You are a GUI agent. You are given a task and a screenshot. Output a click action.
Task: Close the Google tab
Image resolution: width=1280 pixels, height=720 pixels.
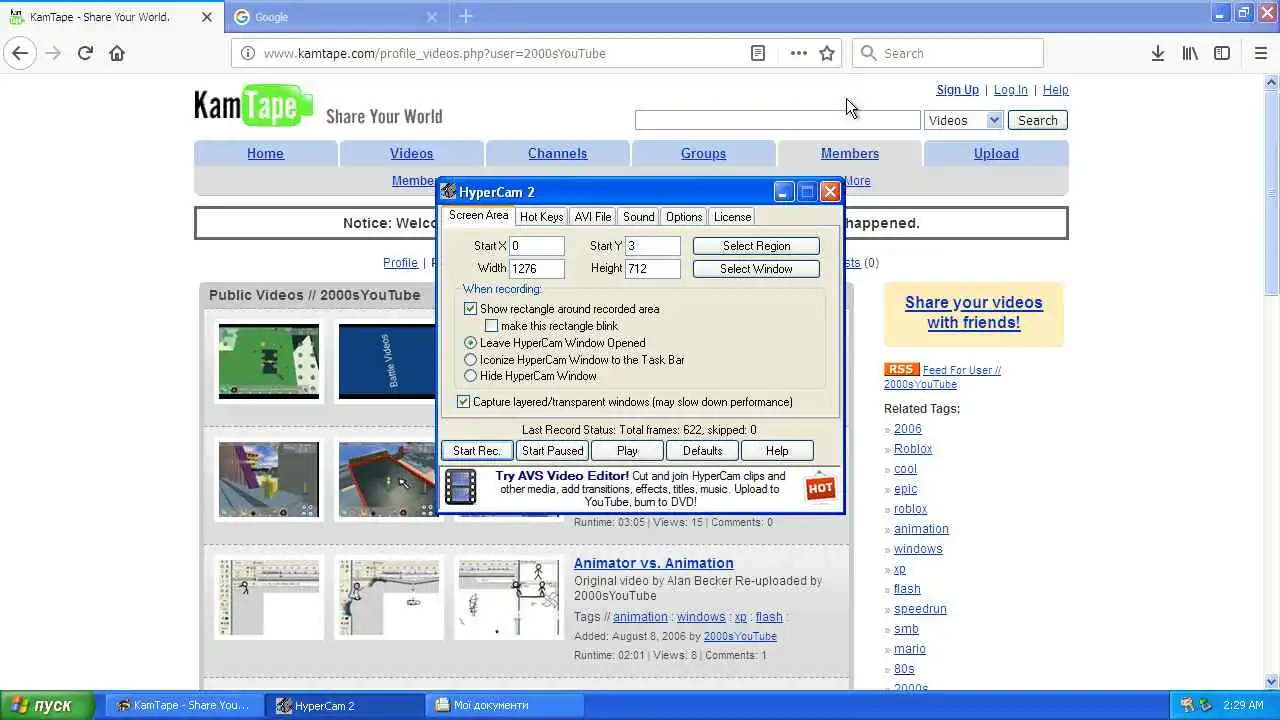point(432,16)
